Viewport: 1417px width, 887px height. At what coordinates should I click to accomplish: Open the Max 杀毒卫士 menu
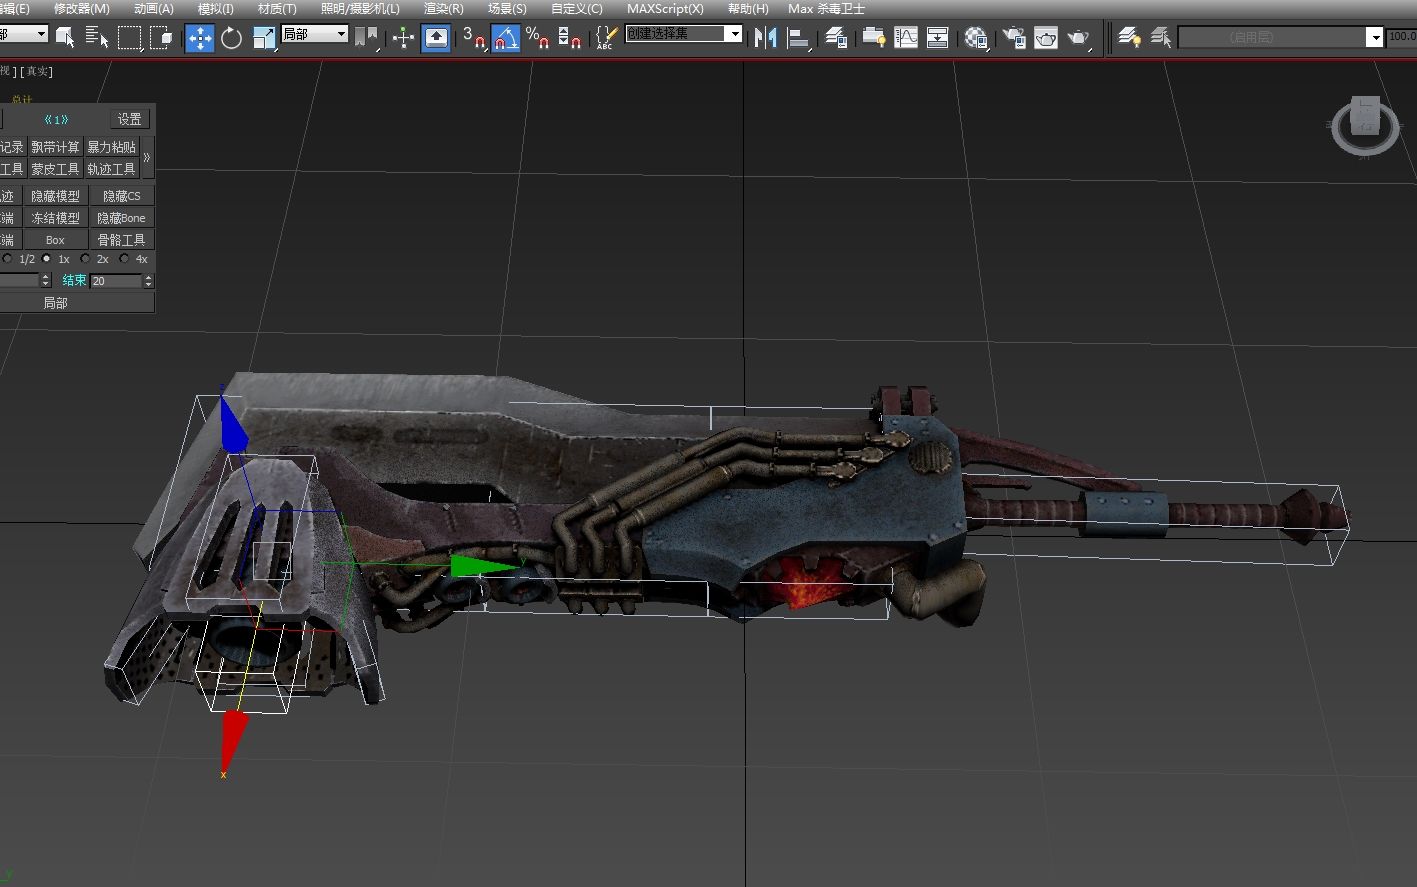[826, 8]
